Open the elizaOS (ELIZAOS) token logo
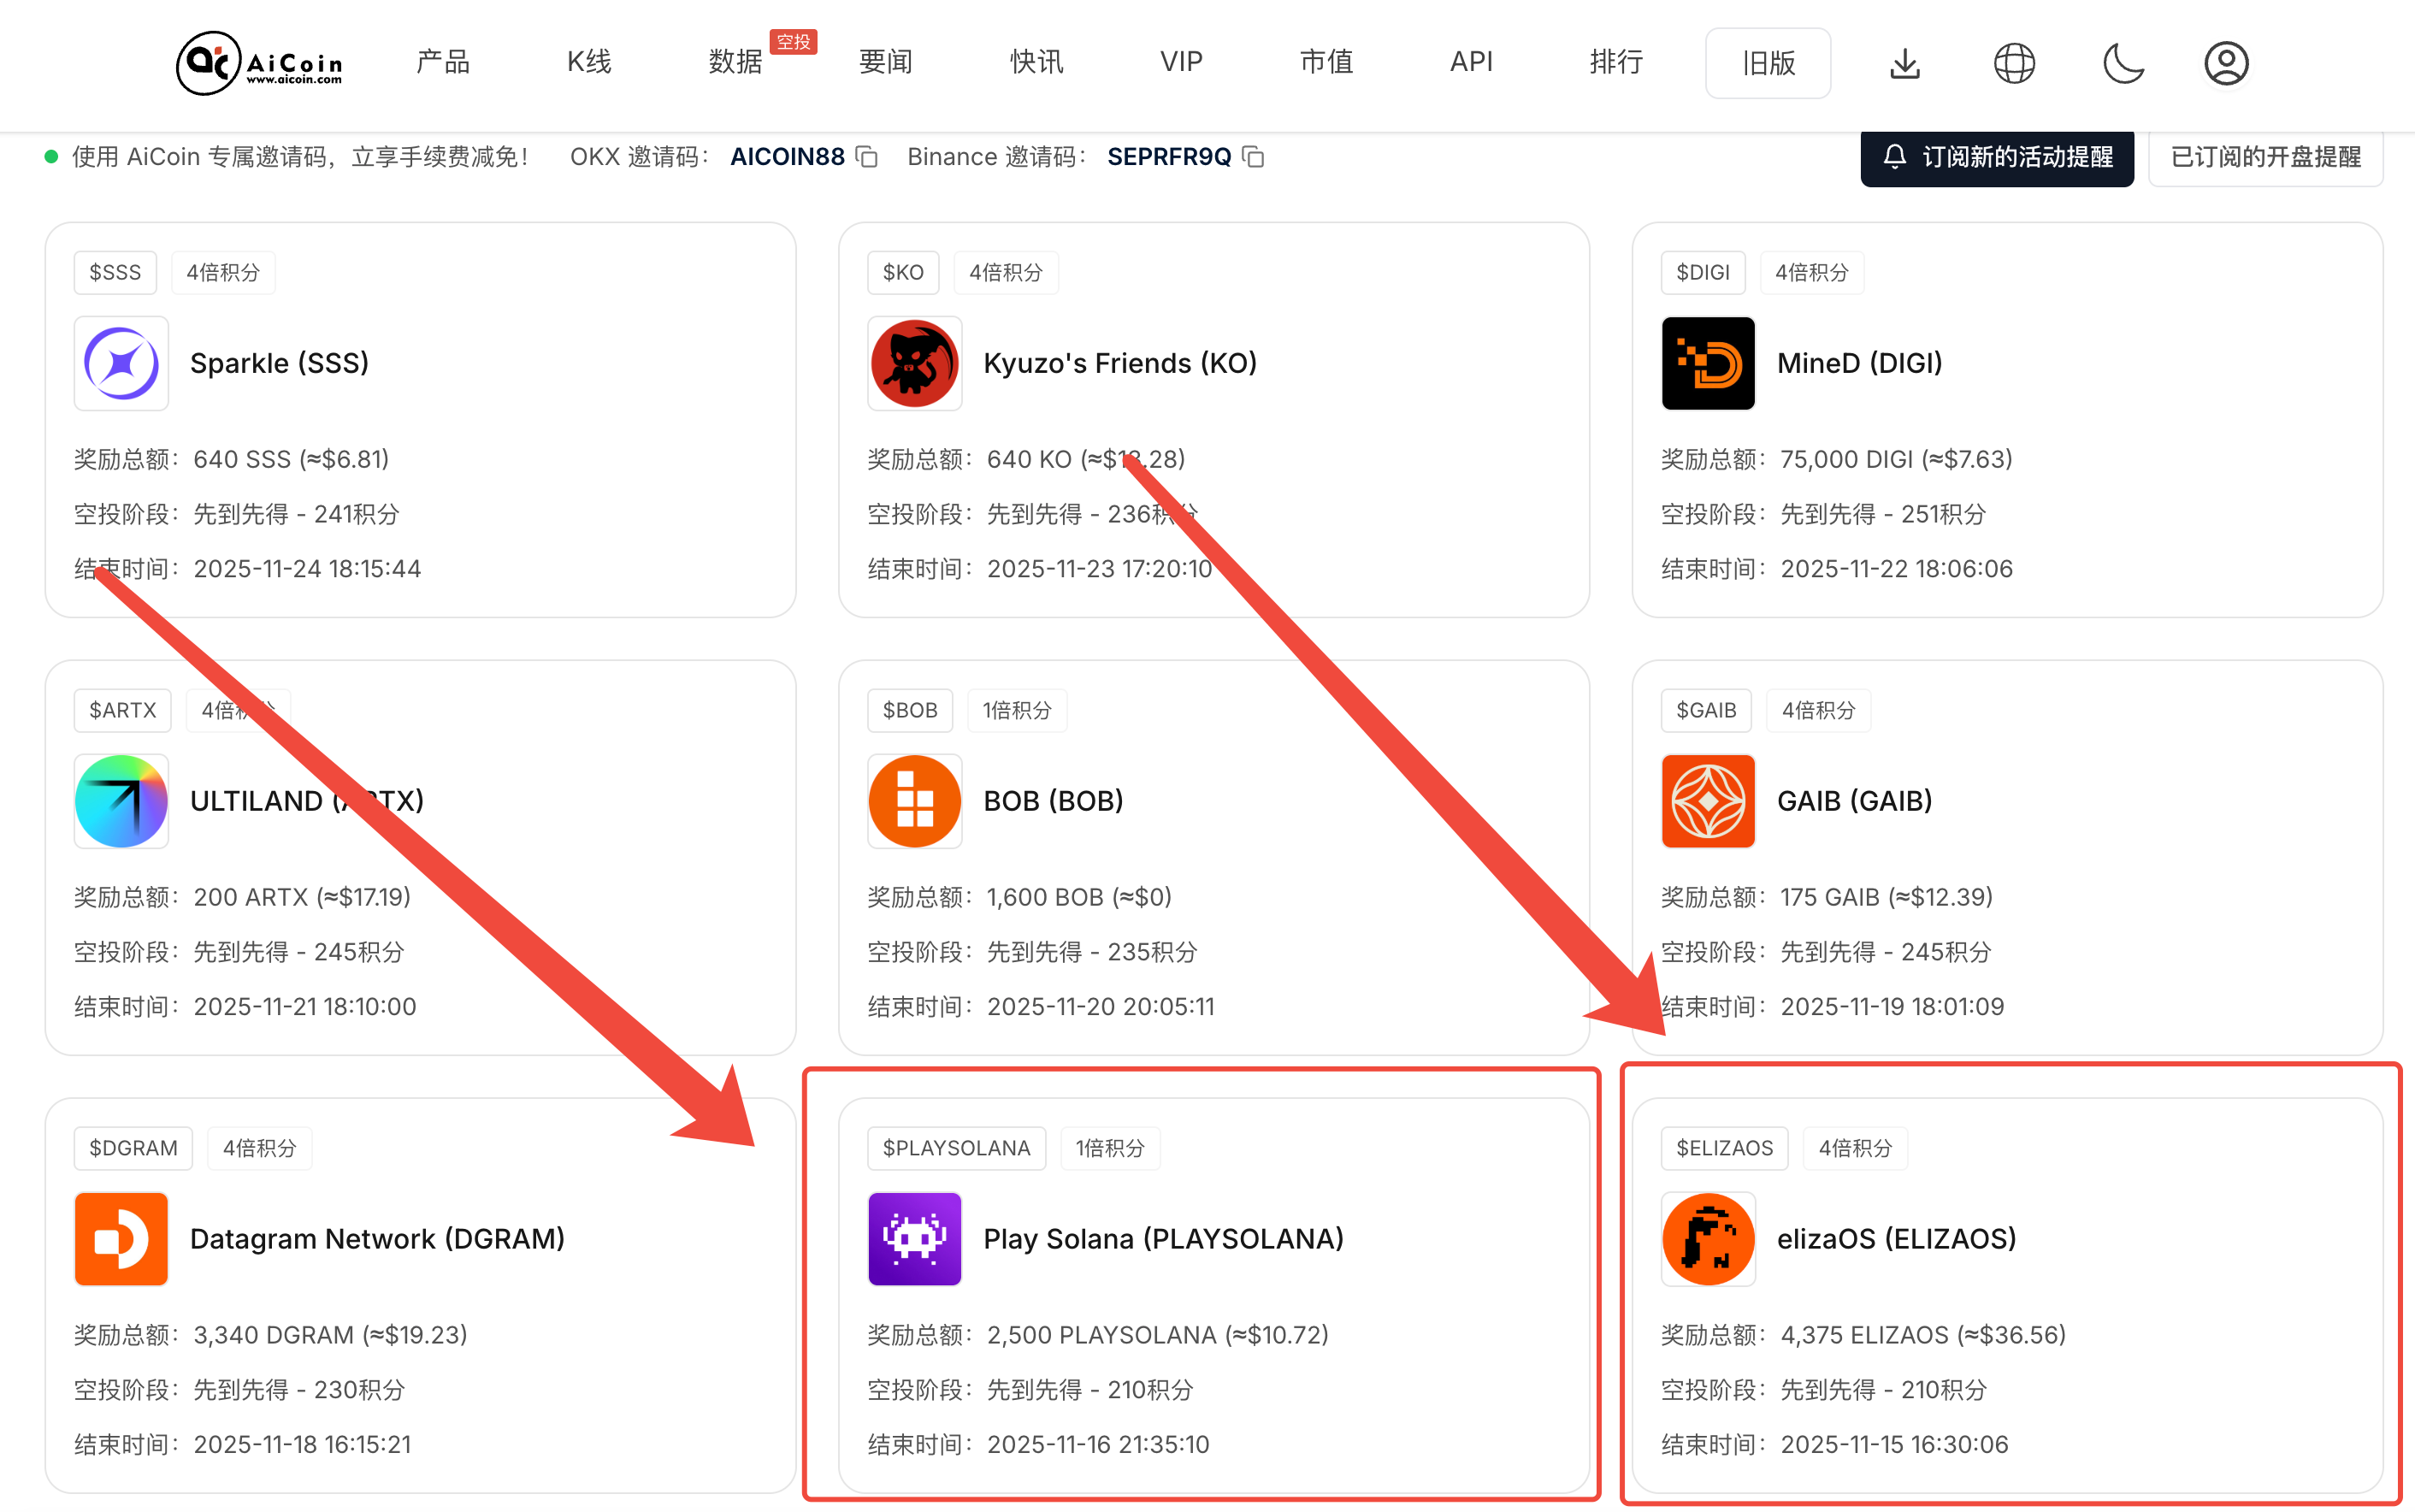The width and height of the screenshot is (2415, 1512). coord(1708,1238)
